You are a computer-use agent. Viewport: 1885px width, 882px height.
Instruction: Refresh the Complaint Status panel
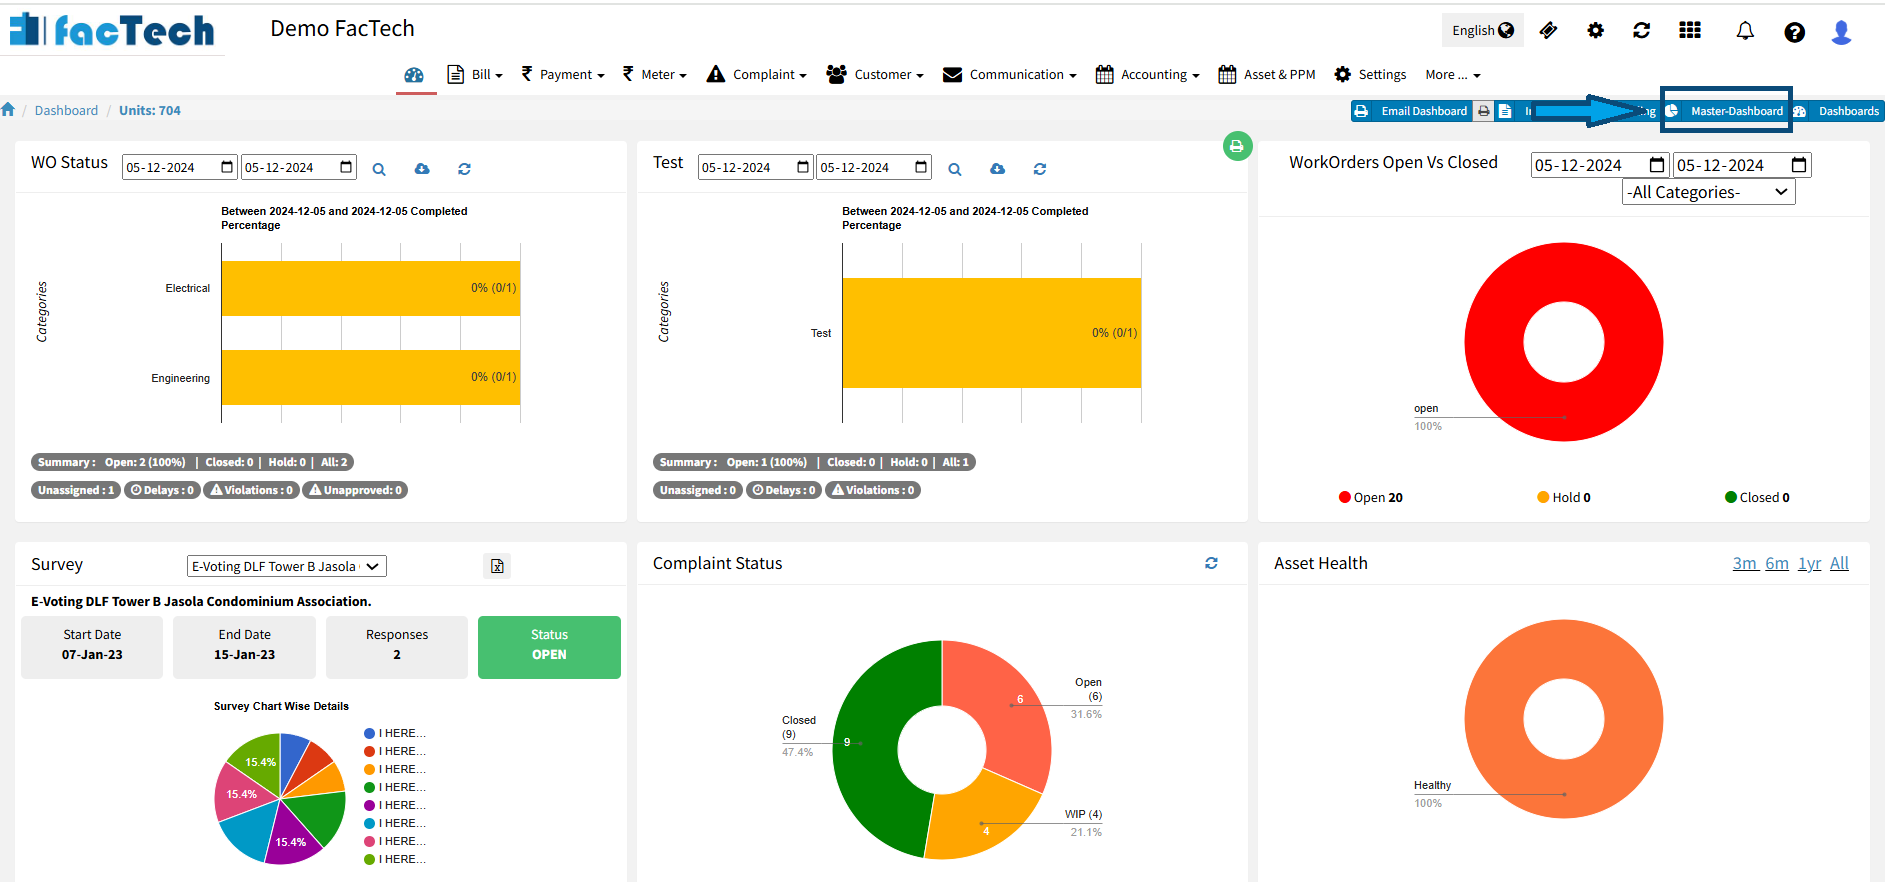[1211, 564]
